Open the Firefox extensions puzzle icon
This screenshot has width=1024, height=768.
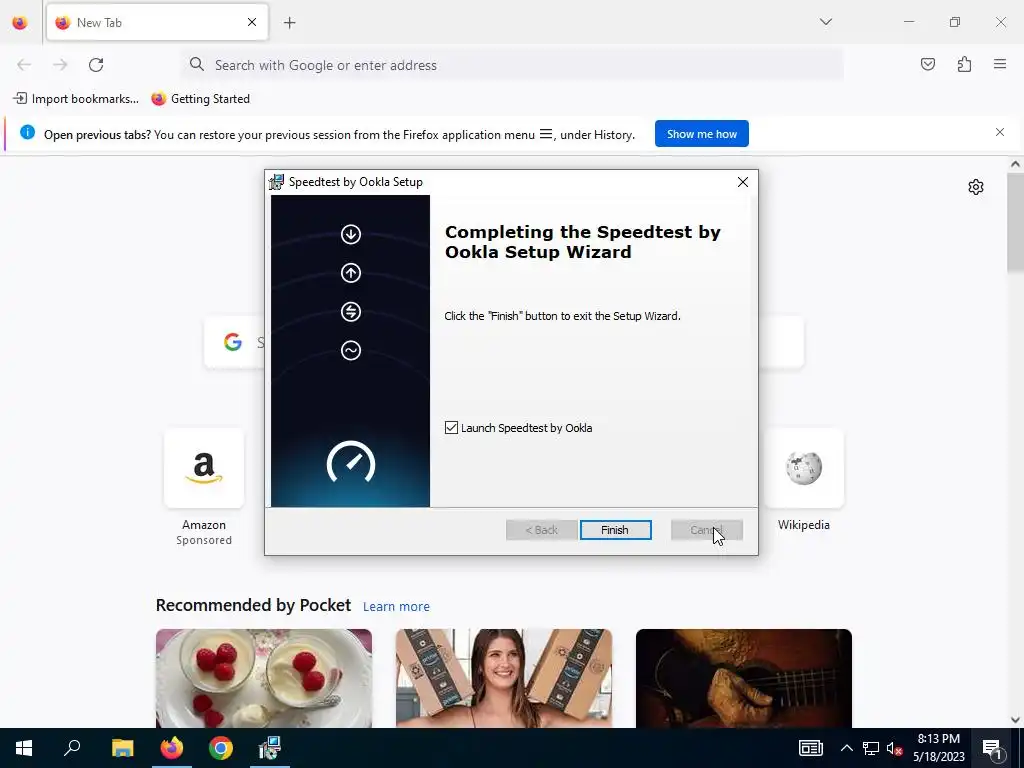pyautogui.click(x=964, y=64)
